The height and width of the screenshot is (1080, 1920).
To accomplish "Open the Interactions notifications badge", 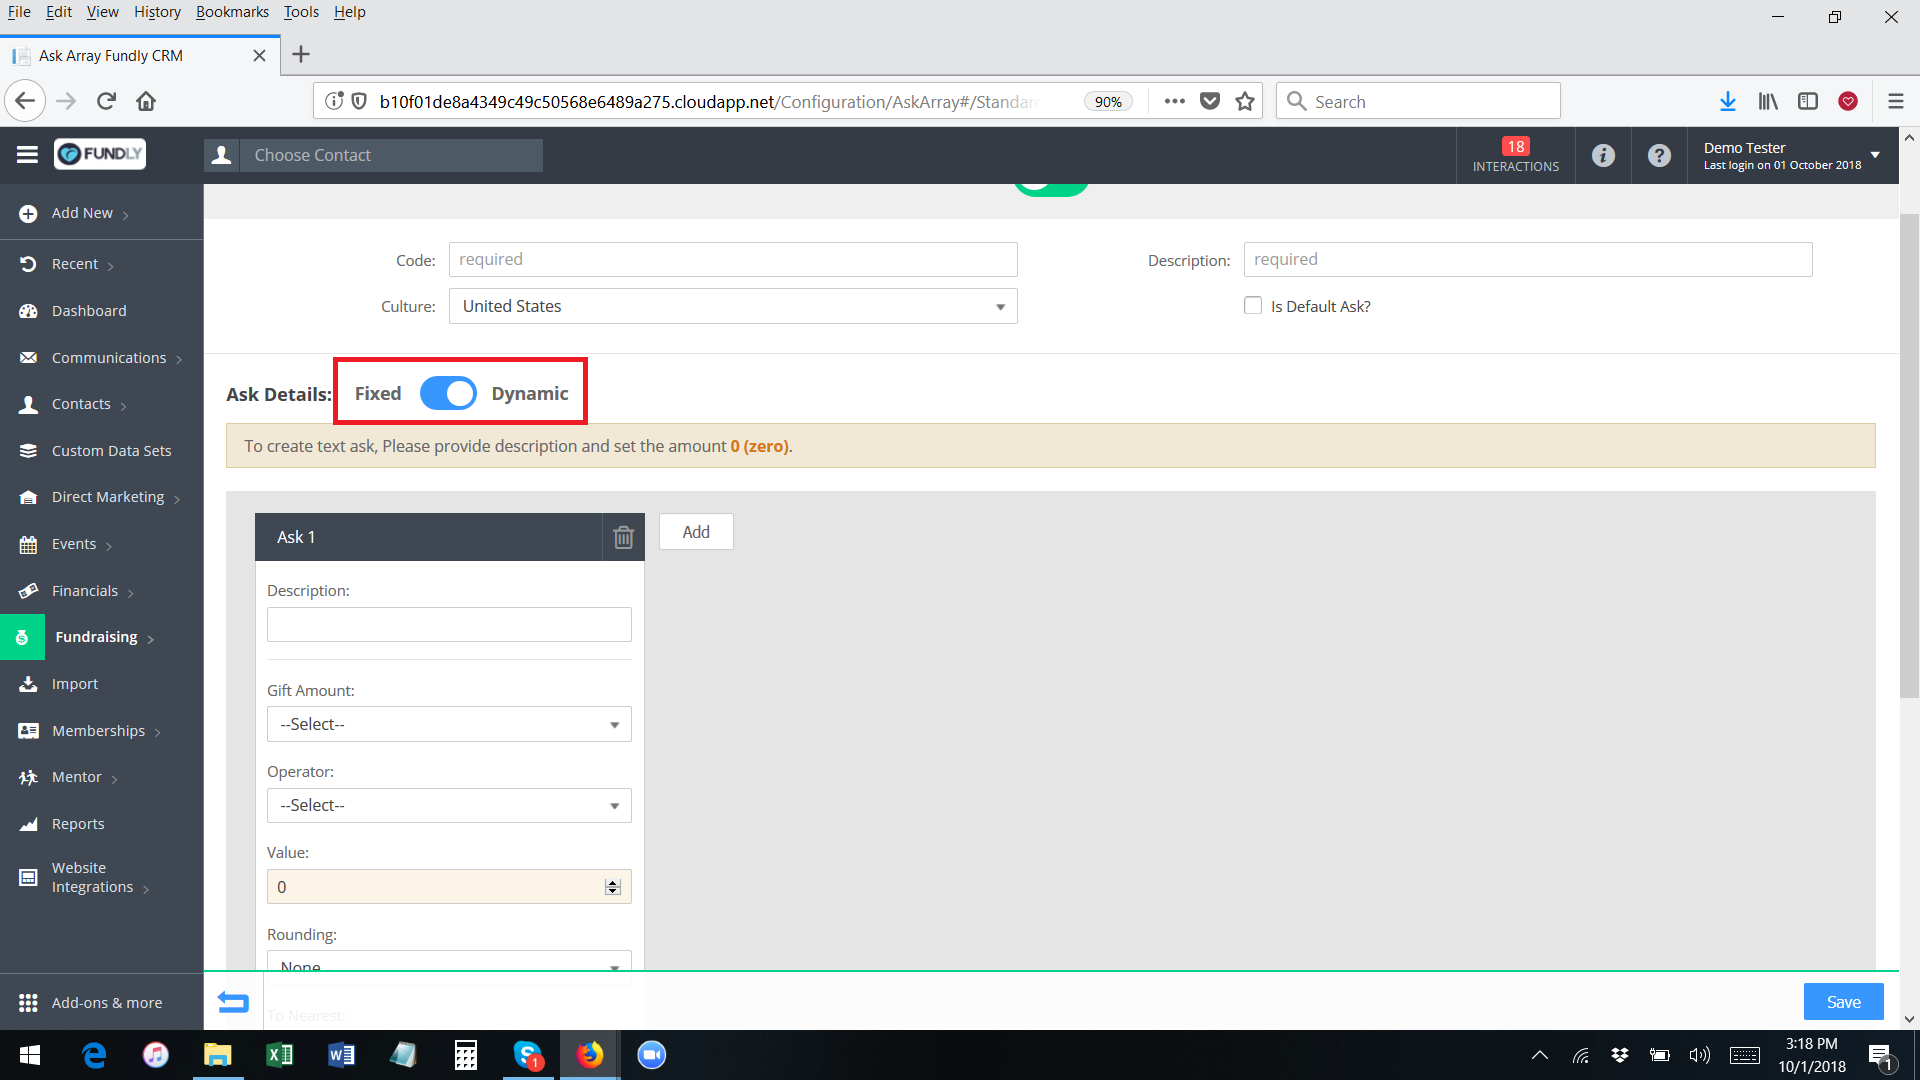I will pyautogui.click(x=1515, y=155).
